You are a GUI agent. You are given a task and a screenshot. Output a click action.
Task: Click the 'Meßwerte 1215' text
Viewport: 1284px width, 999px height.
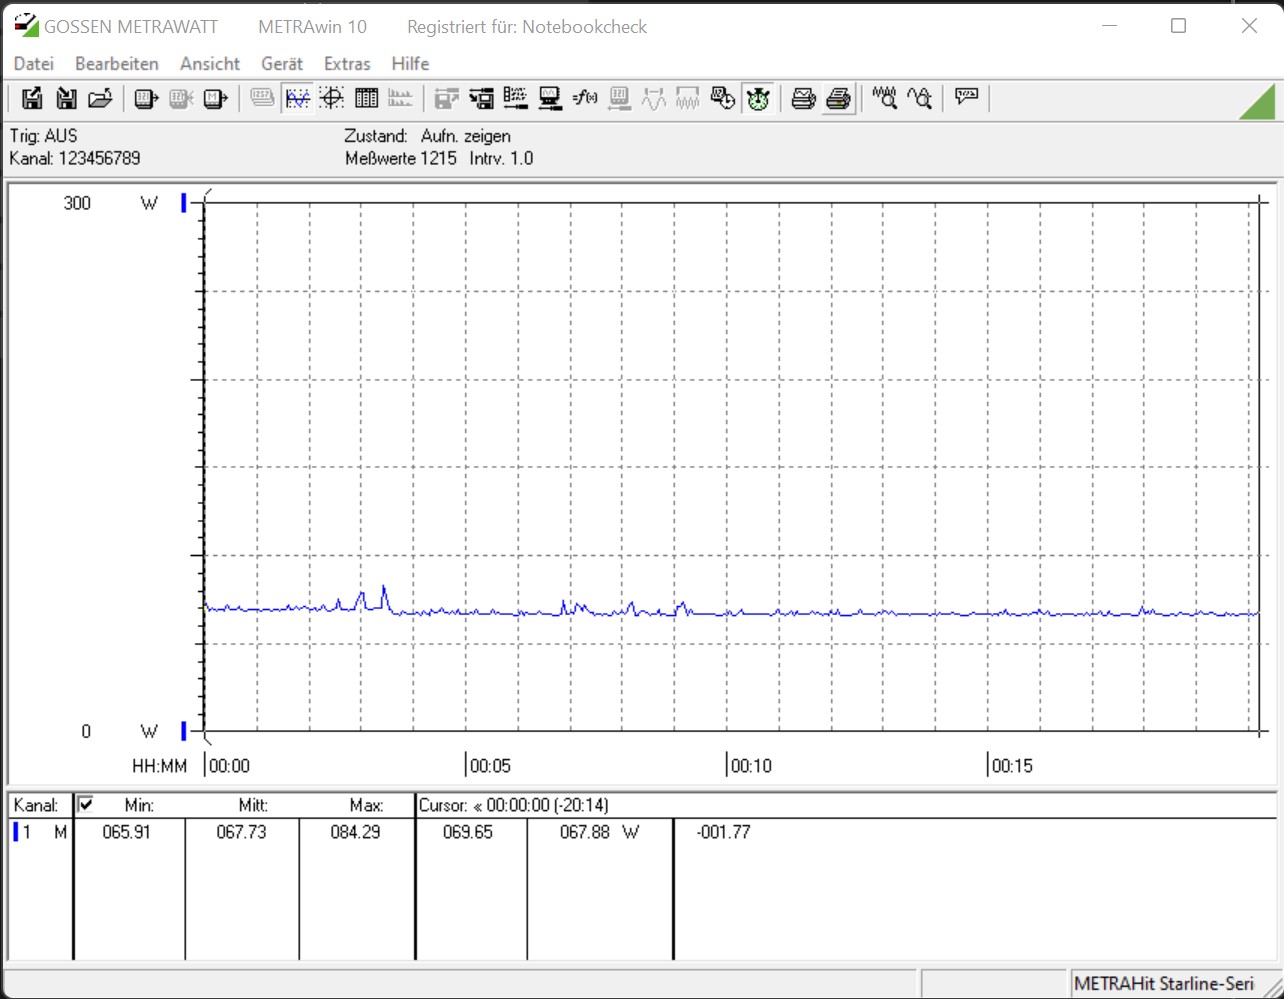401,158
